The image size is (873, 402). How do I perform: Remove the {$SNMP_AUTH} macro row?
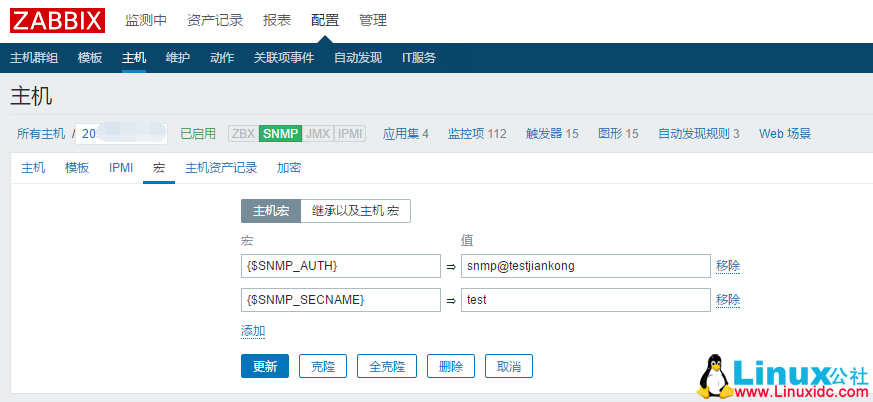tap(728, 265)
